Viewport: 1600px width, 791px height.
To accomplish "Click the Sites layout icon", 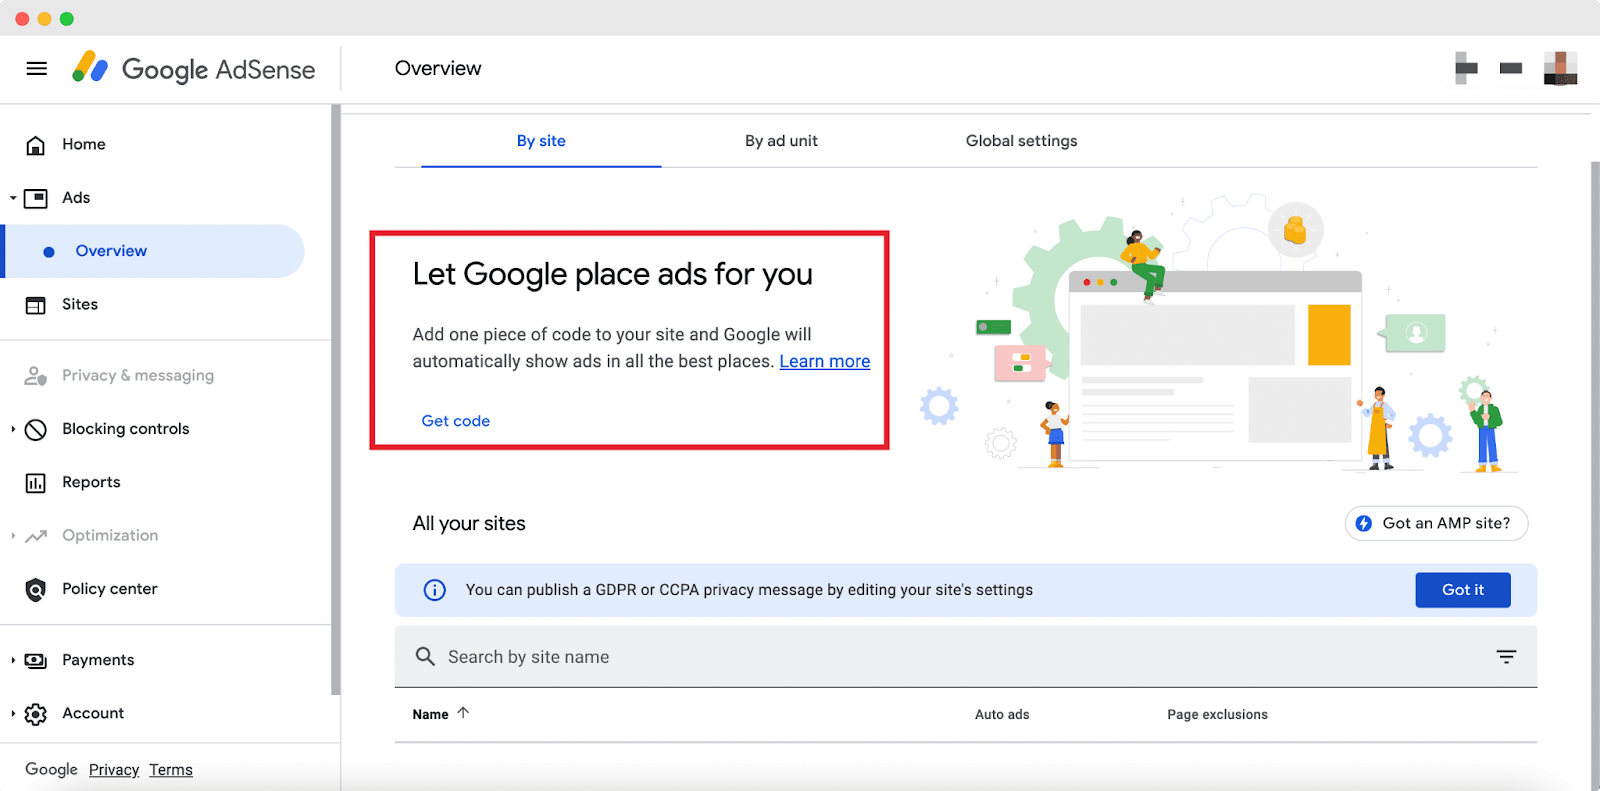I will tap(36, 305).
